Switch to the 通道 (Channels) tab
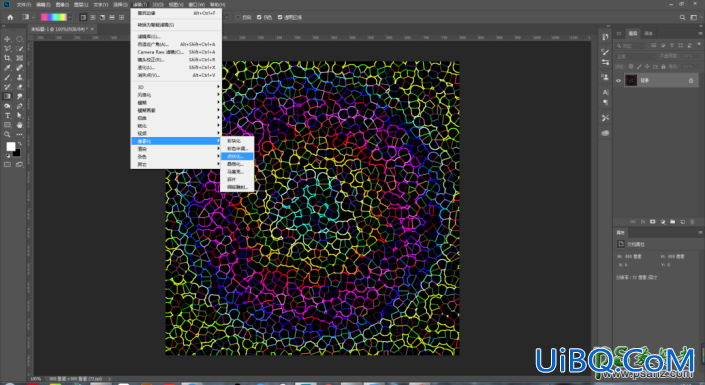The image size is (705, 385). [x=648, y=33]
